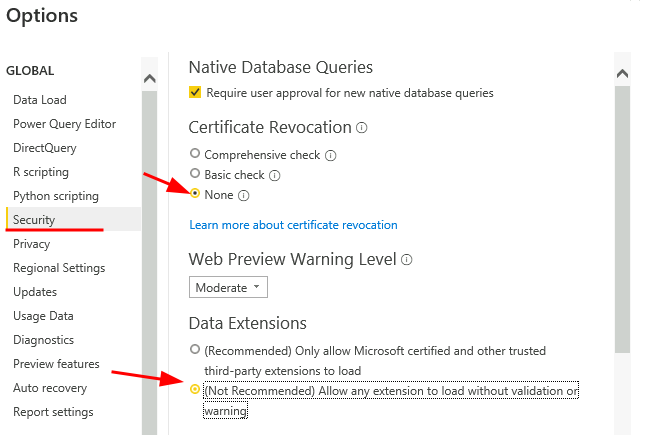651x435 pixels.
Task: Open the Moderate warning level dropdown
Action: (228, 287)
